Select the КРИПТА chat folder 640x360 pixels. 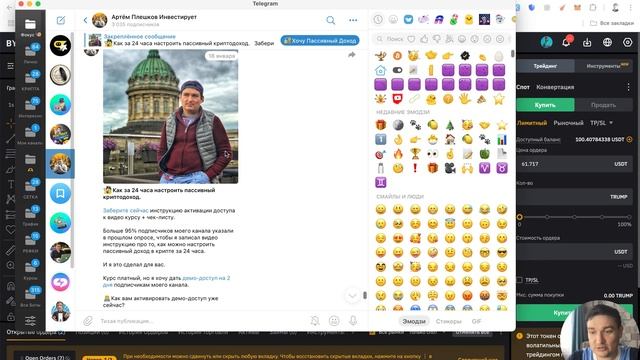tap(31, 79)
